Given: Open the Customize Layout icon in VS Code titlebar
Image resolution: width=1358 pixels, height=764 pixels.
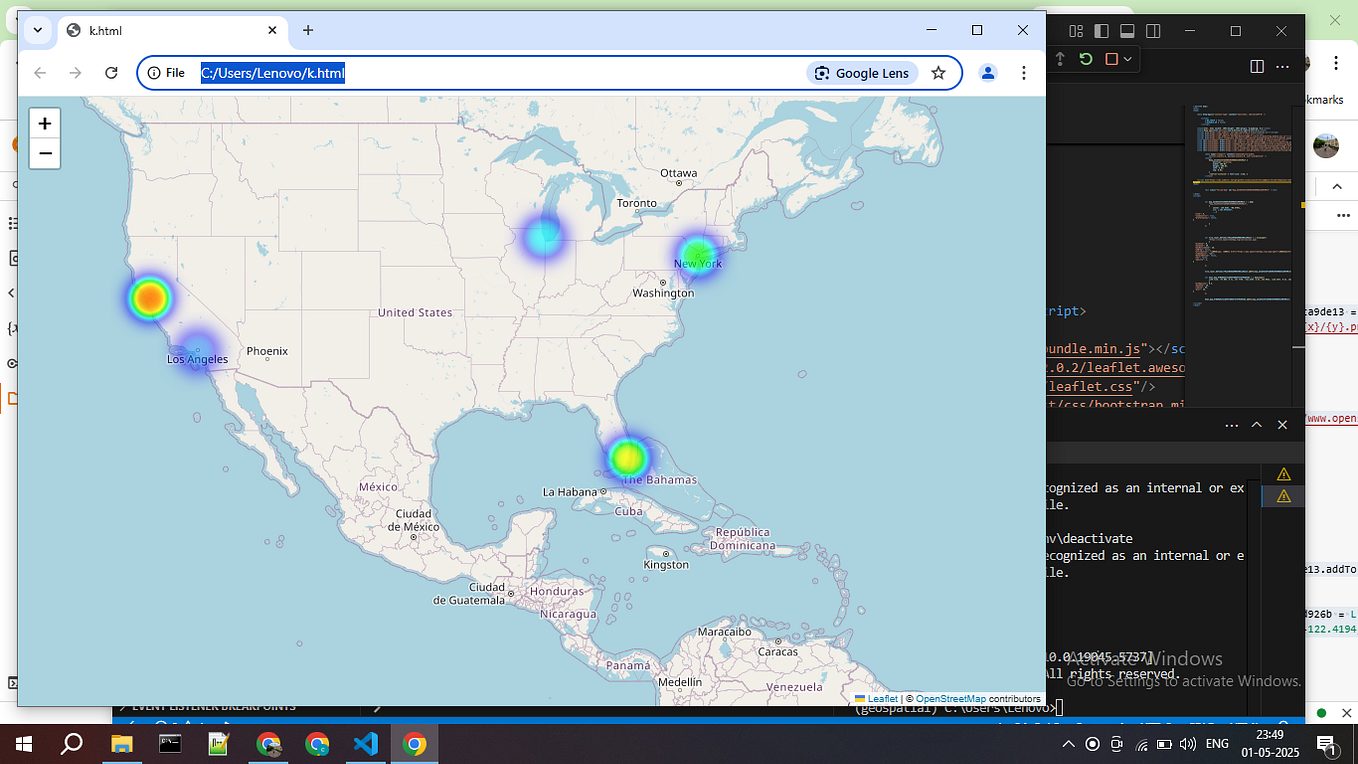Looking at the screenshot, I should pos(1075,31).
